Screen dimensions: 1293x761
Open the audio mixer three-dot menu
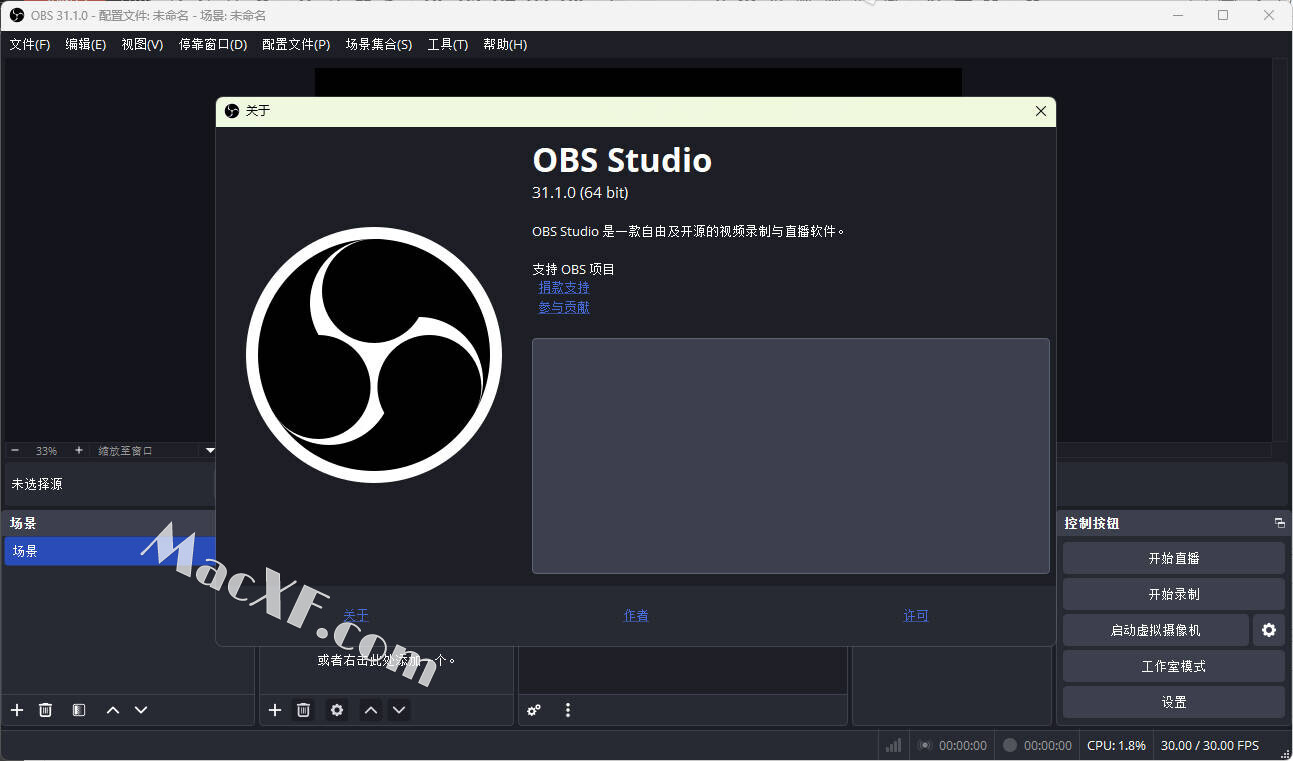click(568, 710)
